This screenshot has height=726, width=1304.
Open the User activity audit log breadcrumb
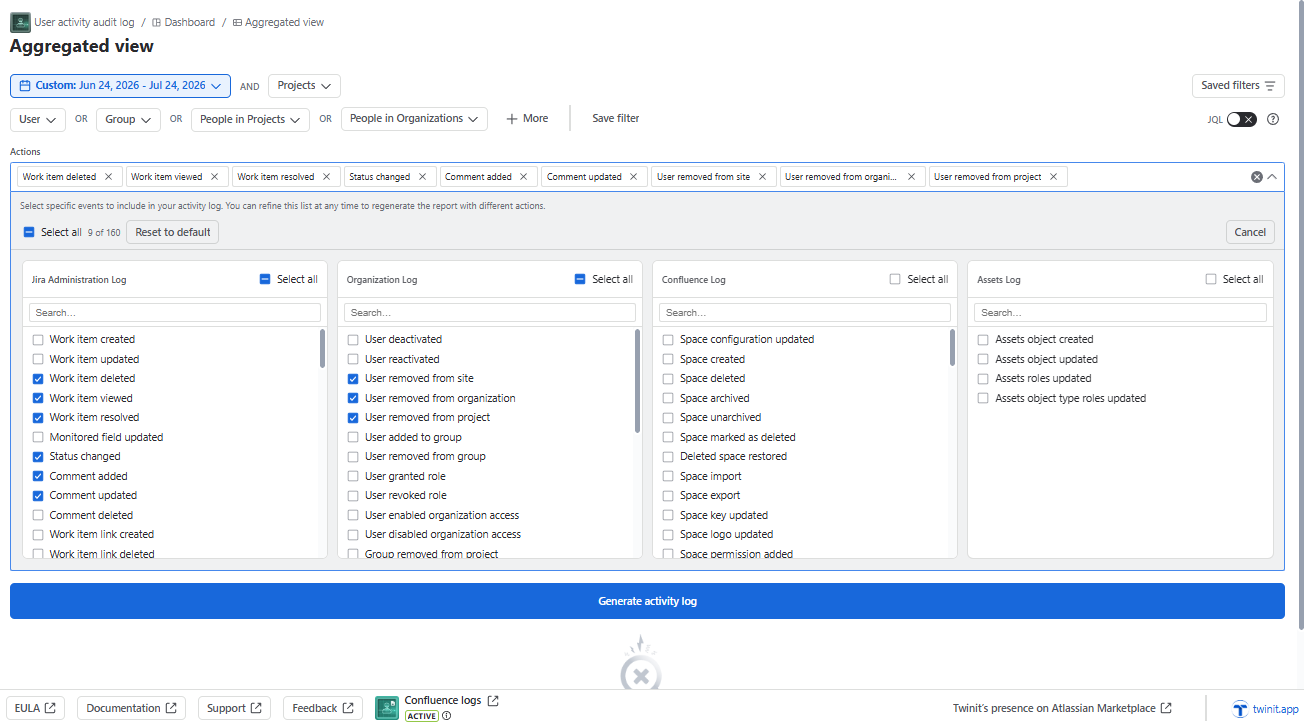[84, 22]
